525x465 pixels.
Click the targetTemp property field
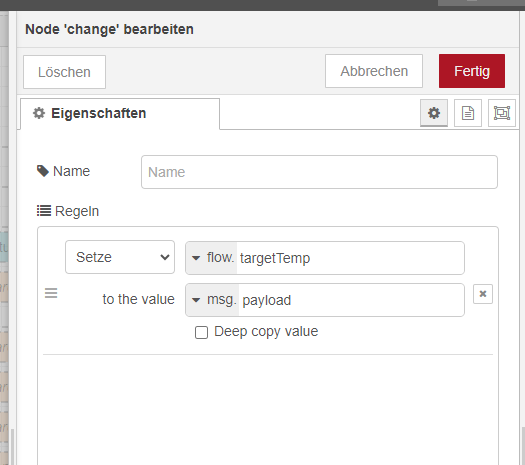click(x=350, y=258)
